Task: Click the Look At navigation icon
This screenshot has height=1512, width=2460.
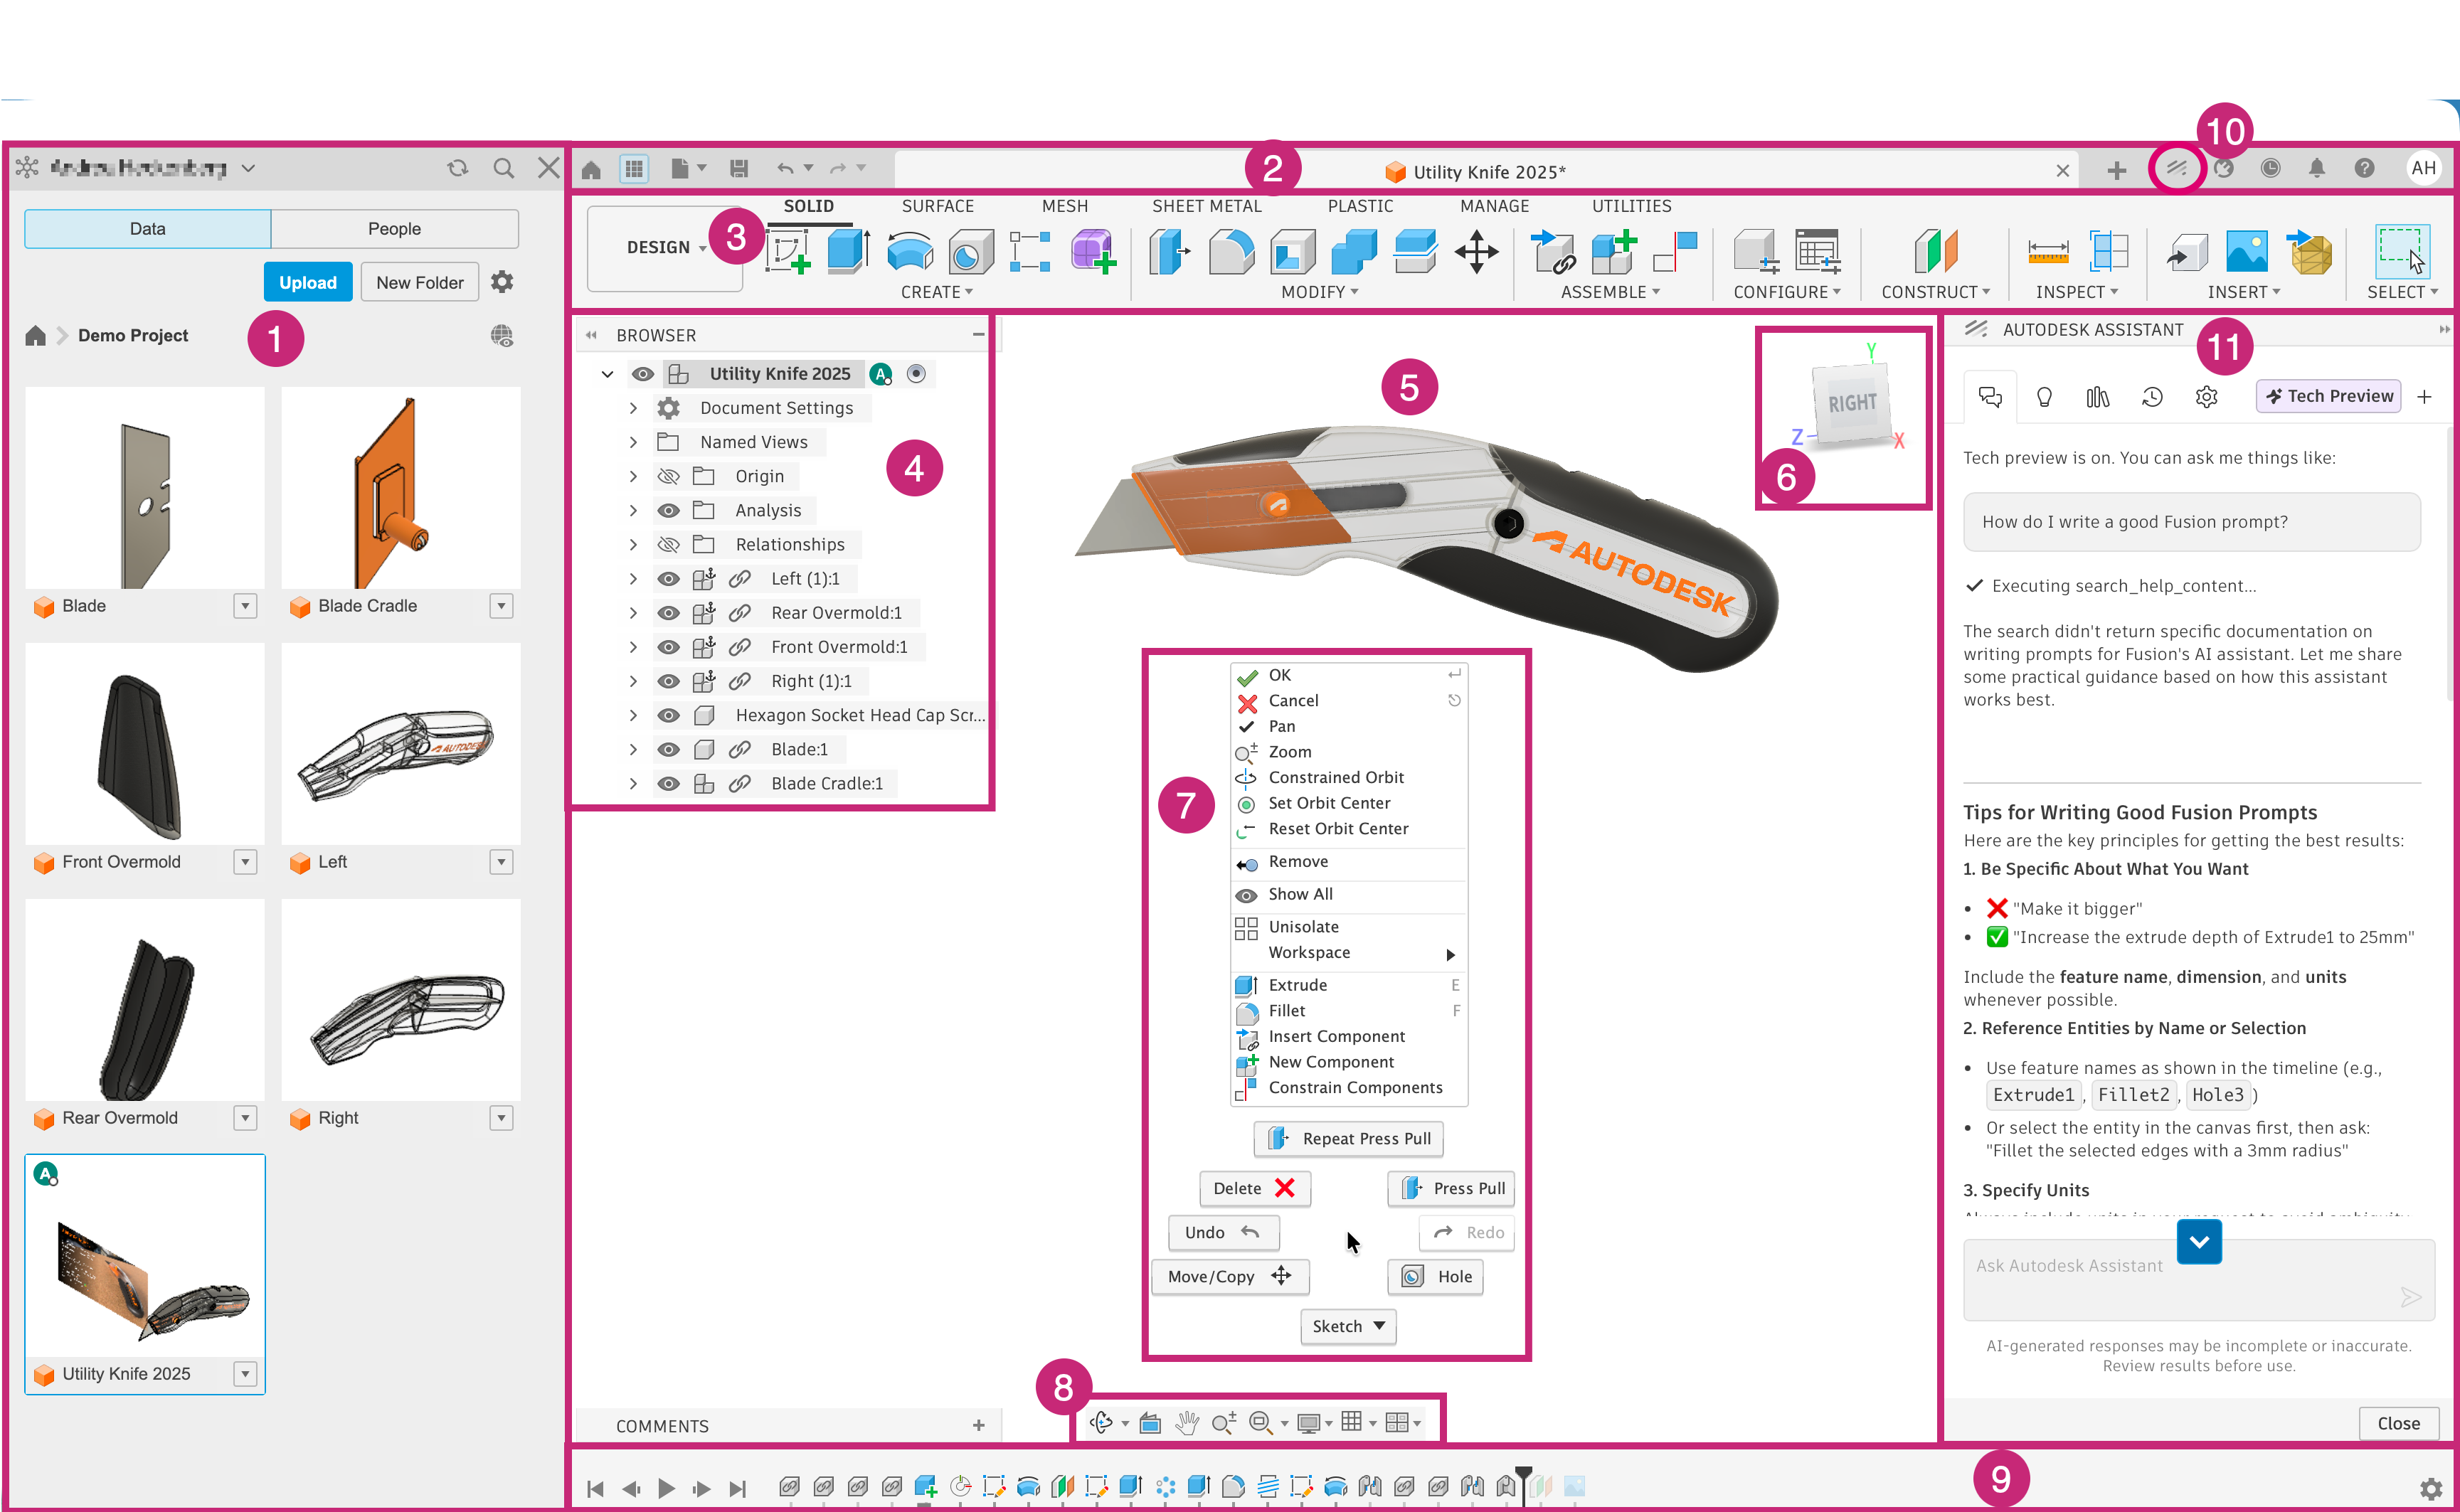Action: click(x=1150, y=1422)
